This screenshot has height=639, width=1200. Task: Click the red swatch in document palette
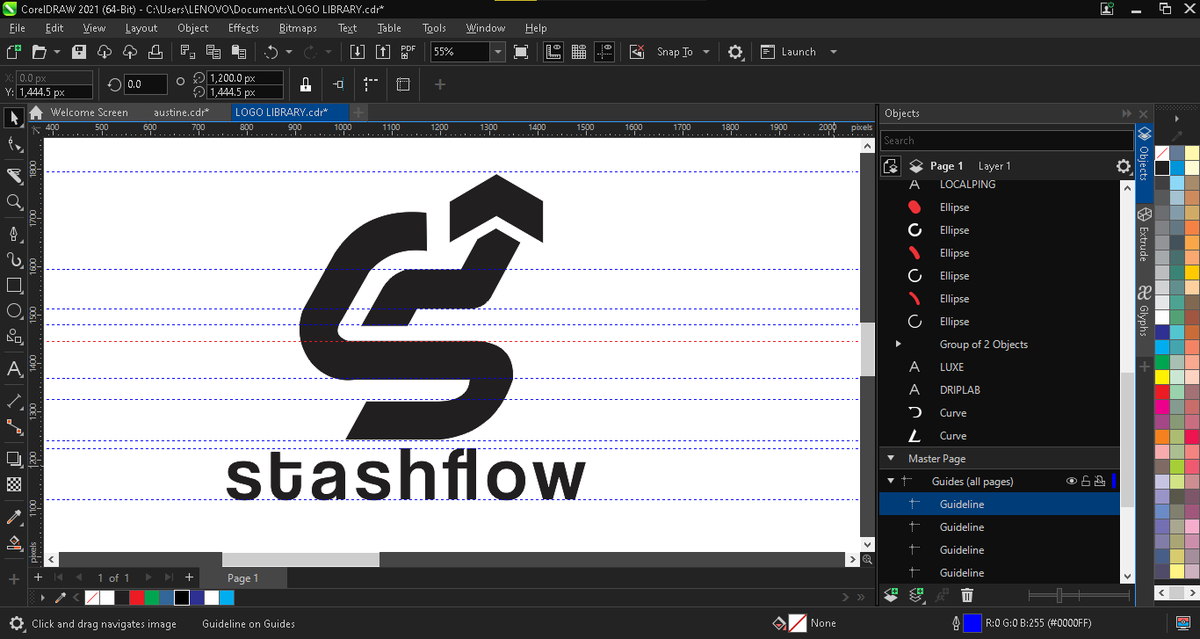[x=136, y=597]
